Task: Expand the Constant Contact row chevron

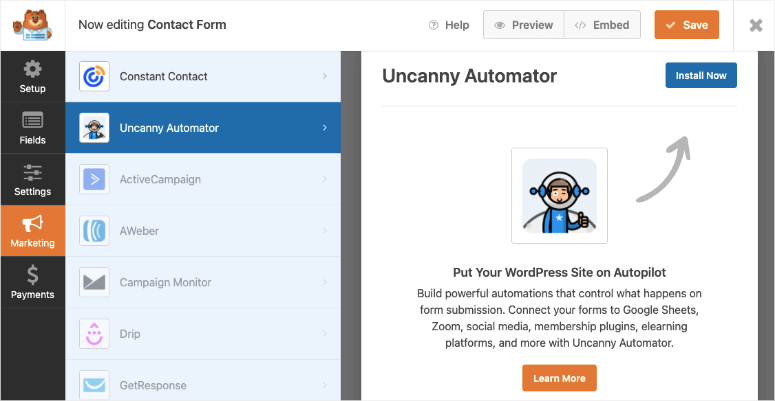Action: [x=325, y=76]
